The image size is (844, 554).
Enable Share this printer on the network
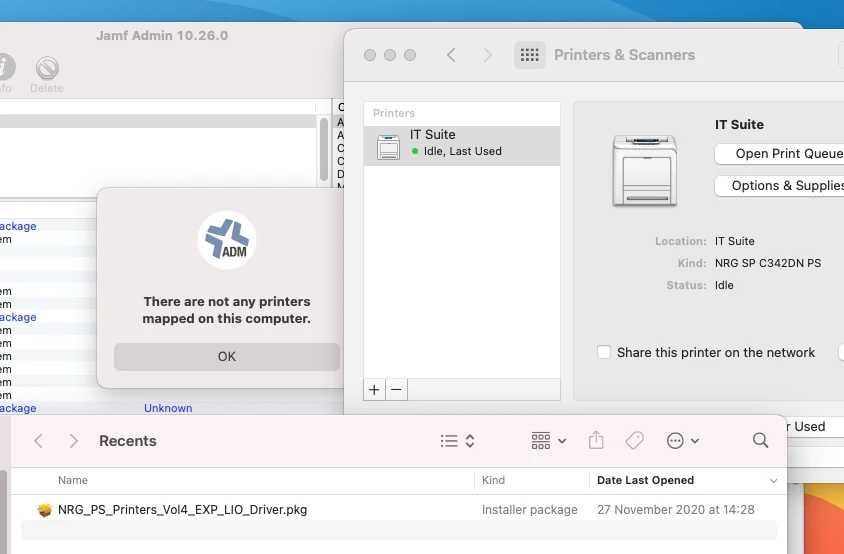tap(604, 352)
